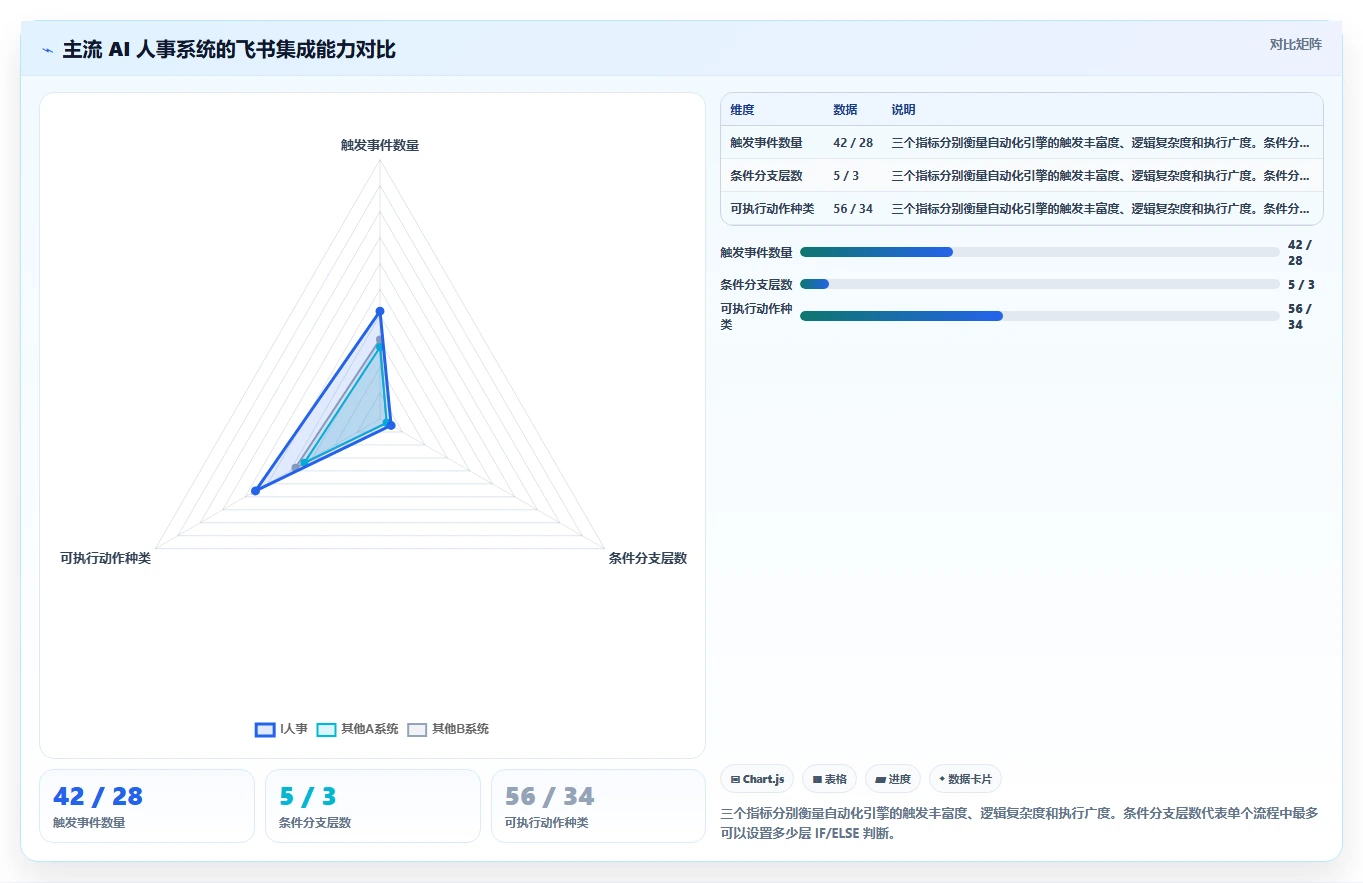Click the 数据 column header
The width and height of the screenshot is (1363, 883).
coord(845,110)
